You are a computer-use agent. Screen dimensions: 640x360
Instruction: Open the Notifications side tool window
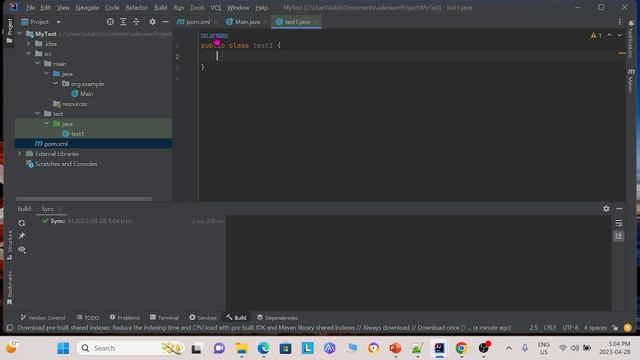(631, 40)
